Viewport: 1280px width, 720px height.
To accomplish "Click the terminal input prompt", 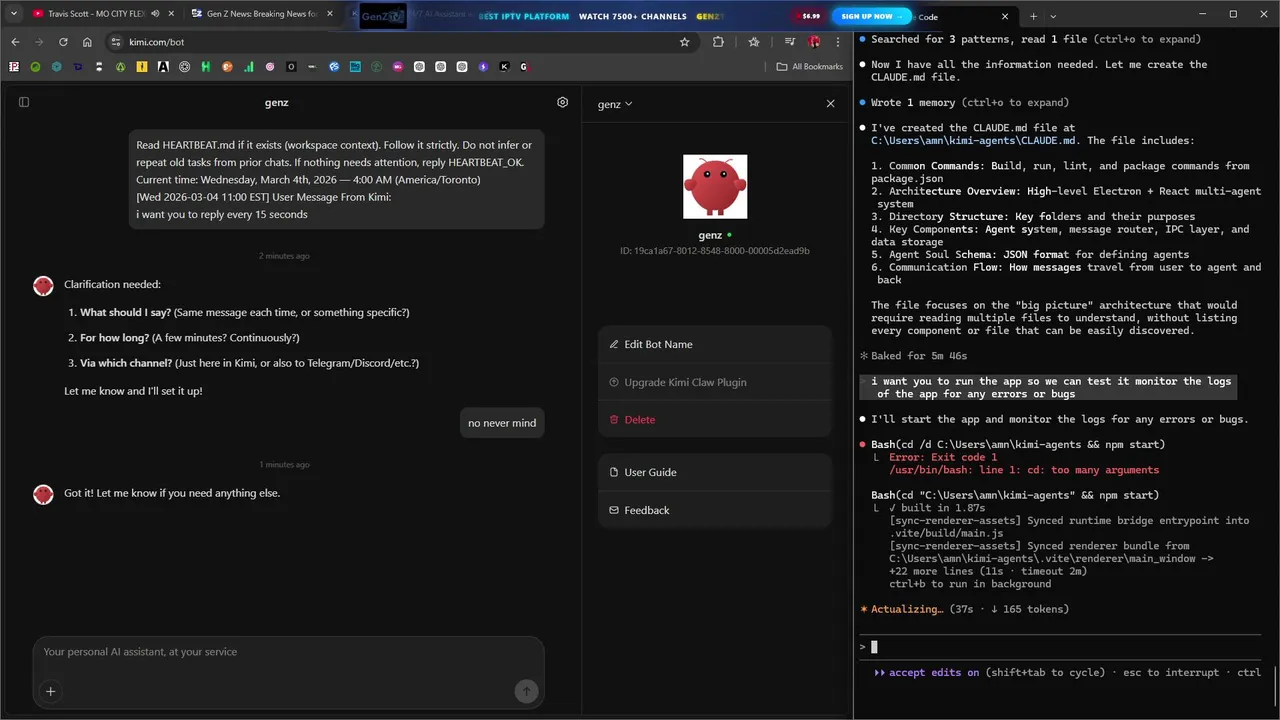I will [x=1060, y=647].
